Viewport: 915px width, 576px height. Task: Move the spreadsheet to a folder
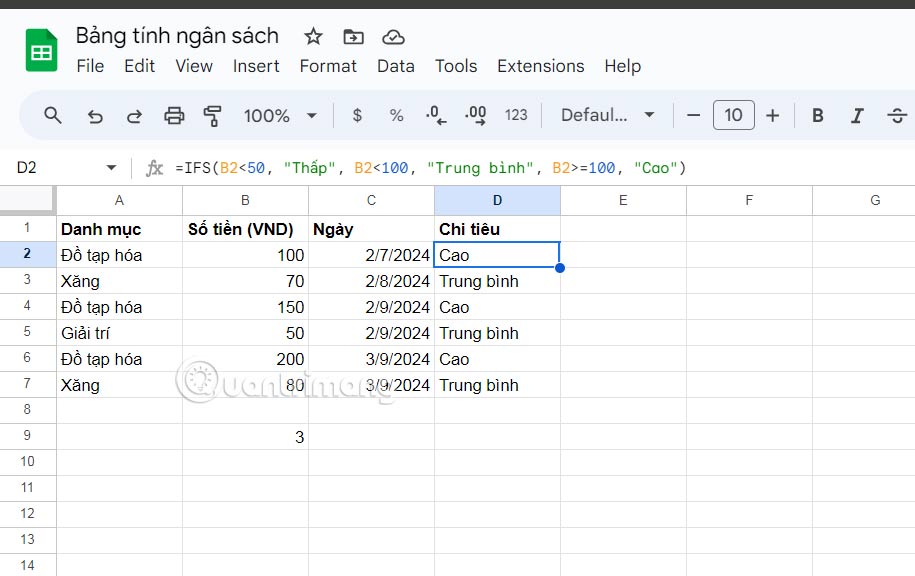click(x=353, y=36)
